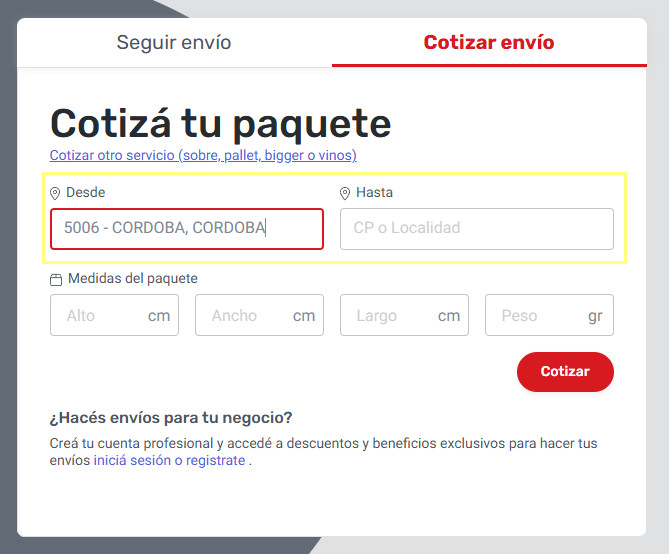Click the Medidas del paquete label

(x=133, y=278)
